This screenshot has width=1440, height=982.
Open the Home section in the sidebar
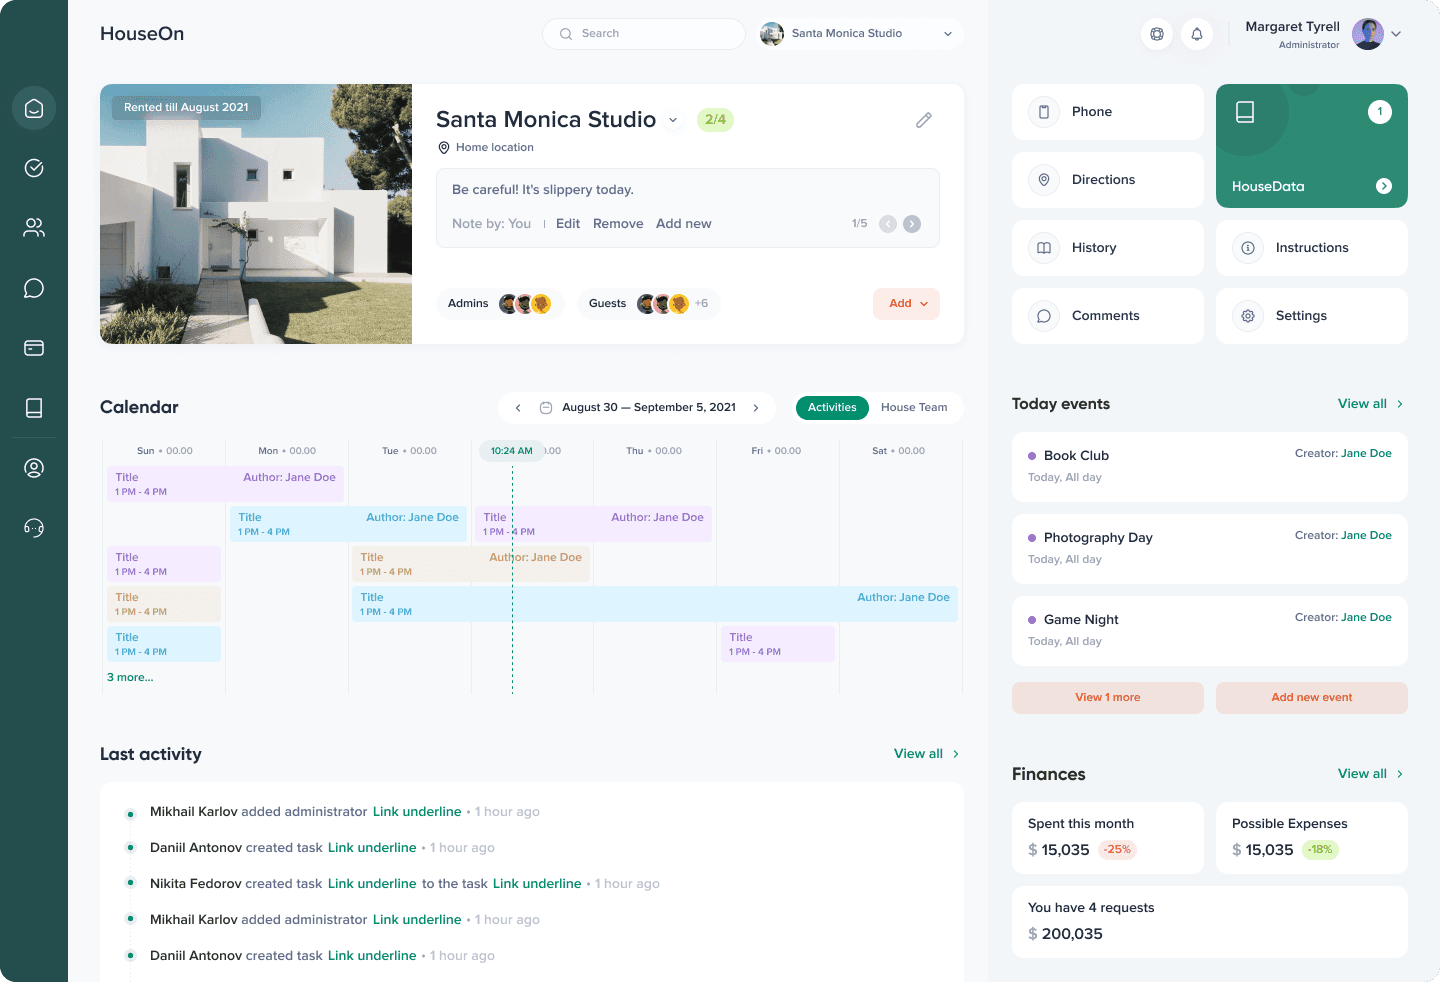34,108
